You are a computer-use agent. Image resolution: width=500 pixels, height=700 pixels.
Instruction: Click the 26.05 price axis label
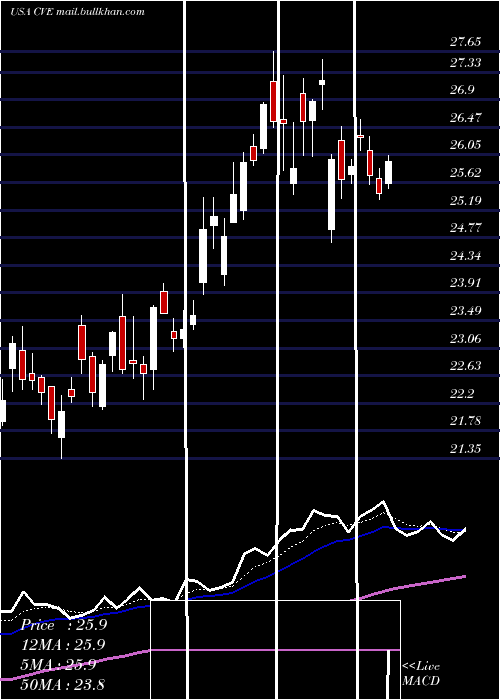pyautogui.click(x=465, y=146)
